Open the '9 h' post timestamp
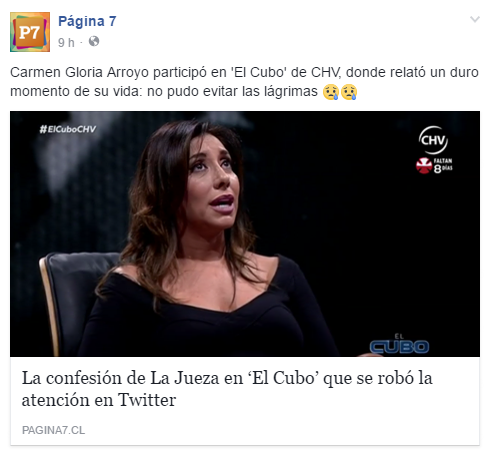Viewport: 486px width, 454px height. (66, 42)
